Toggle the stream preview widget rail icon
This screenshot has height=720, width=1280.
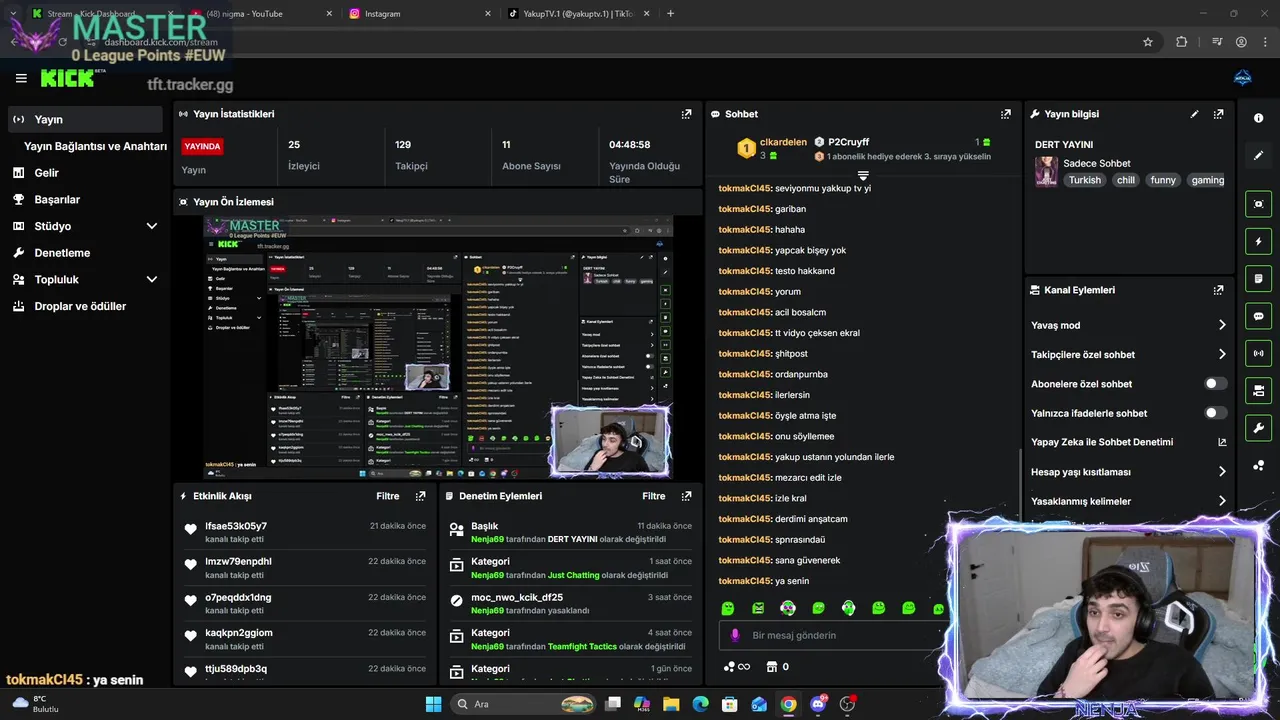click(1258, 204)
